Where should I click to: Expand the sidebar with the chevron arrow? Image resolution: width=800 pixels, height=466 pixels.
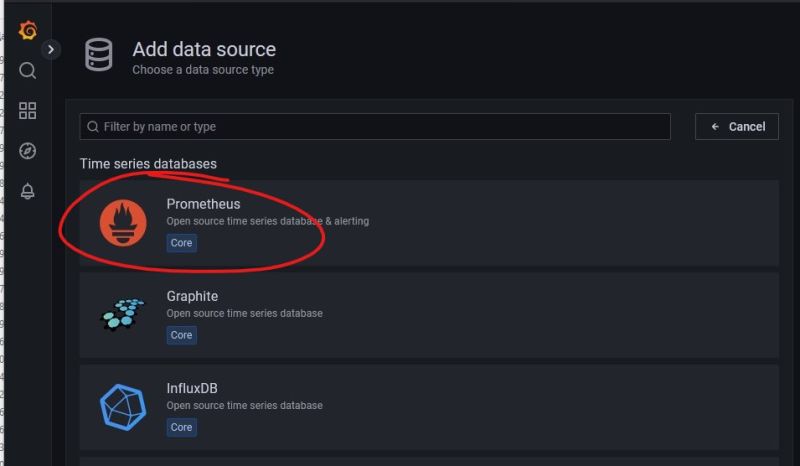click(x=51, y=50)
